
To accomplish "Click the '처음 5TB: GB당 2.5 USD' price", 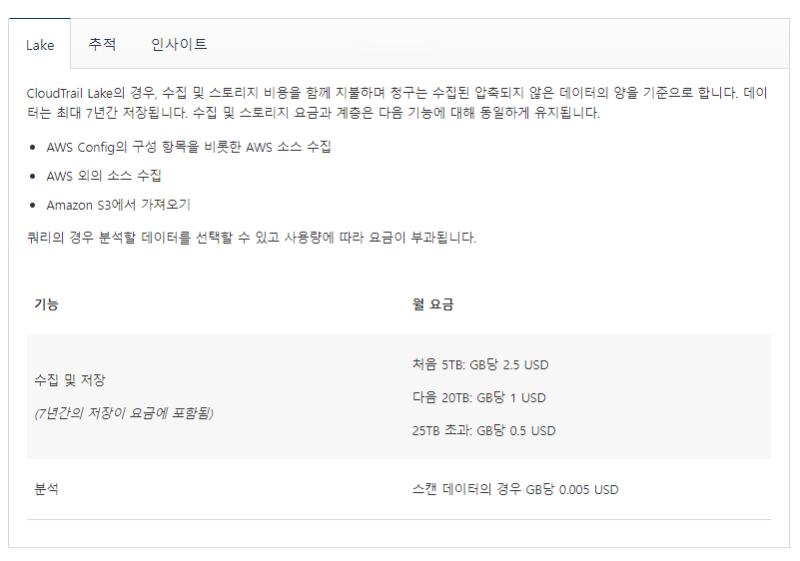I will point(479,364).
